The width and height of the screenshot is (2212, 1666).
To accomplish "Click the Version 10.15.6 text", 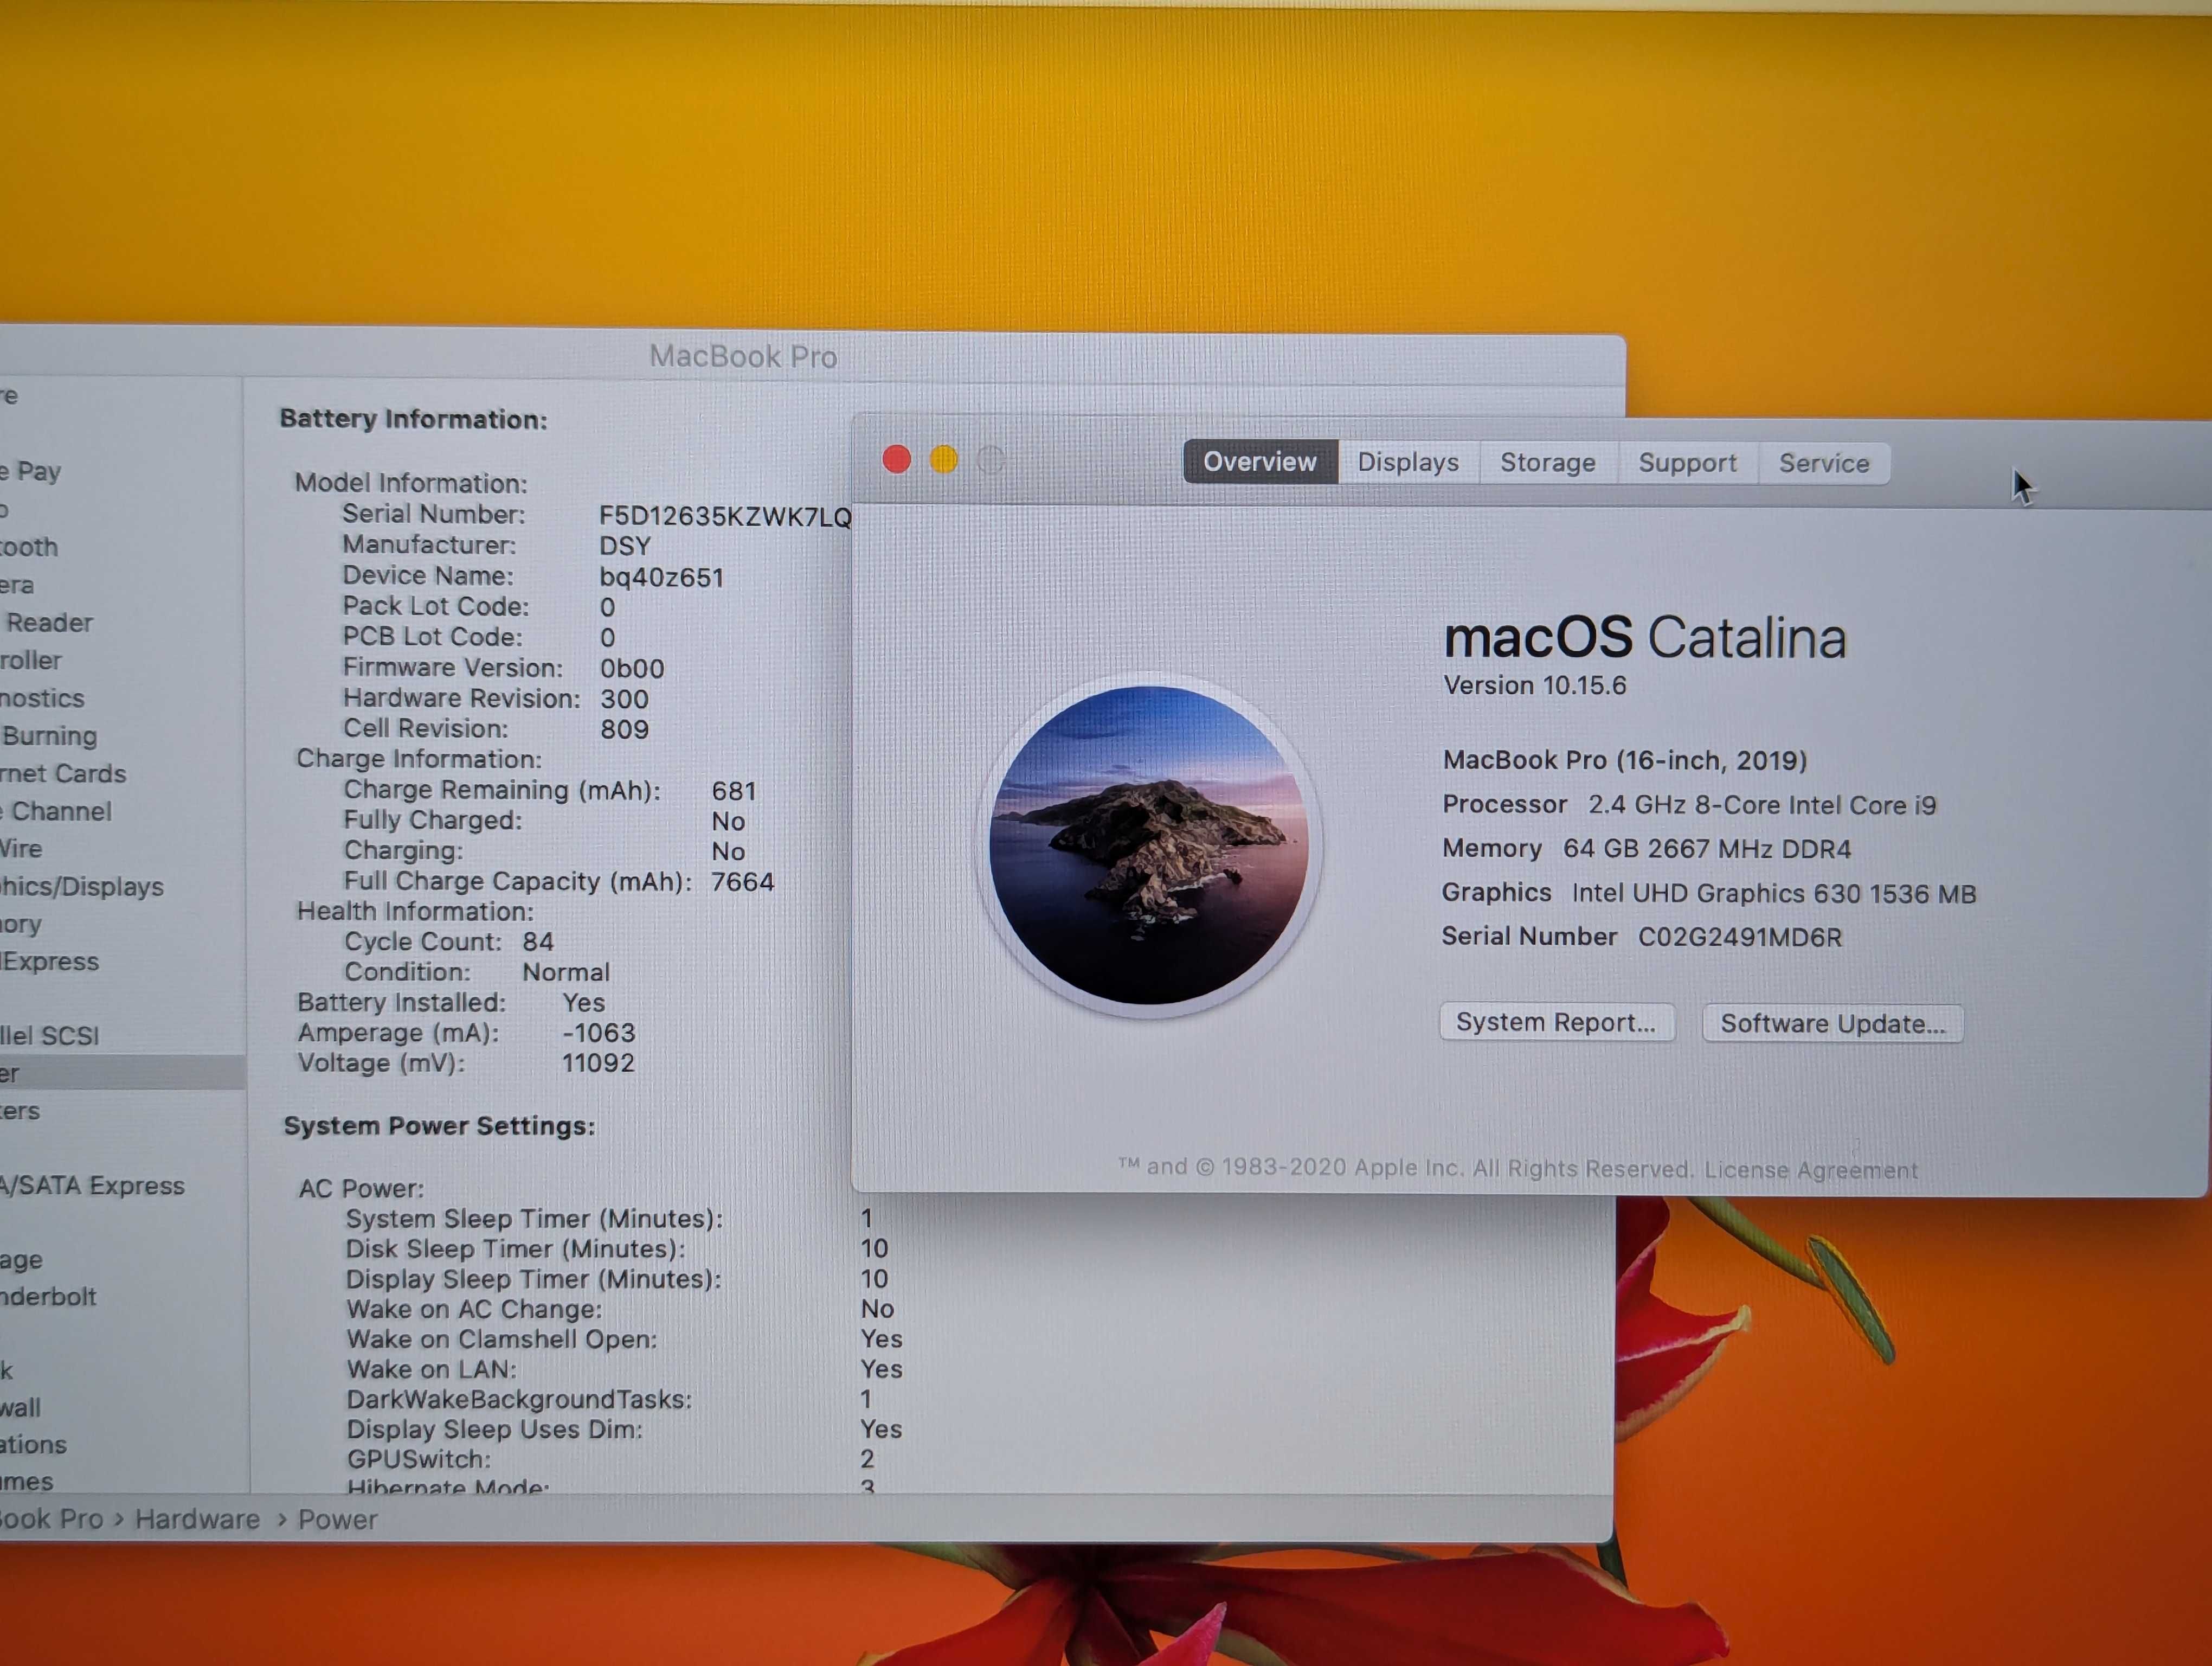I will tap(1535, 686).
